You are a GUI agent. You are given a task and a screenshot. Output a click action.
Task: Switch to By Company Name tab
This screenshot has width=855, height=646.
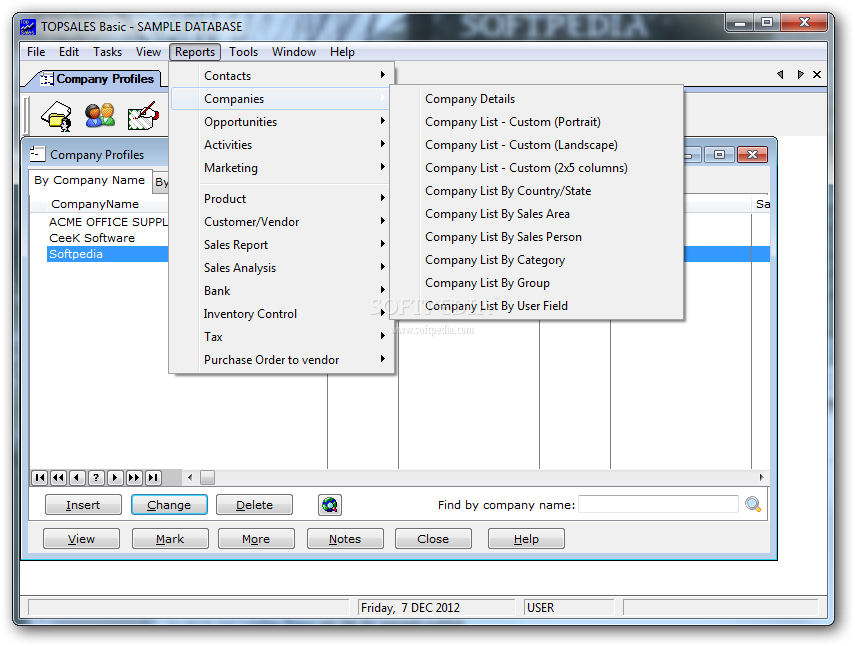click(x=89, y=180)
